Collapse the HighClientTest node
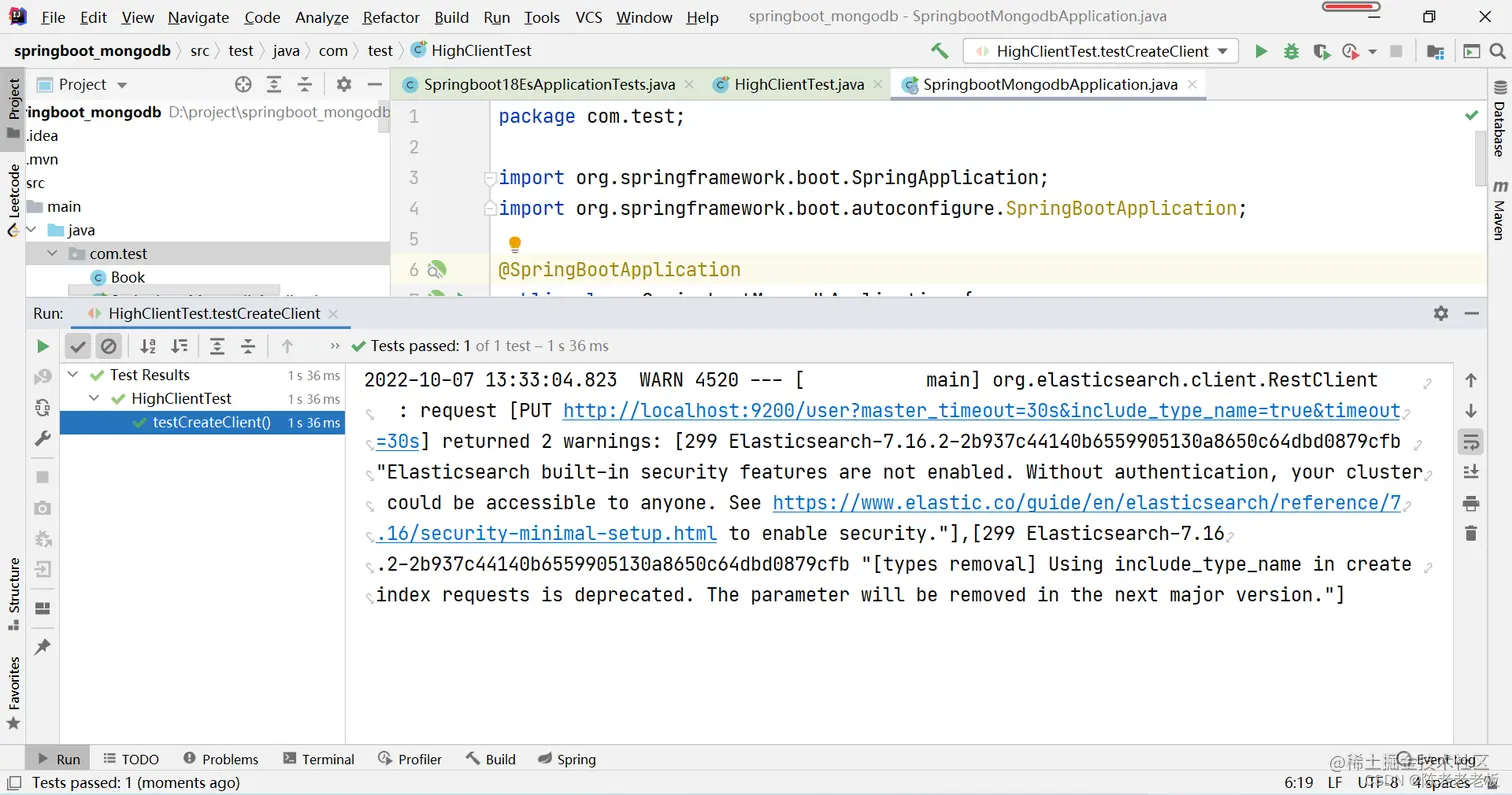This screenshot has height=795, width=1512. tap(94, 399)
